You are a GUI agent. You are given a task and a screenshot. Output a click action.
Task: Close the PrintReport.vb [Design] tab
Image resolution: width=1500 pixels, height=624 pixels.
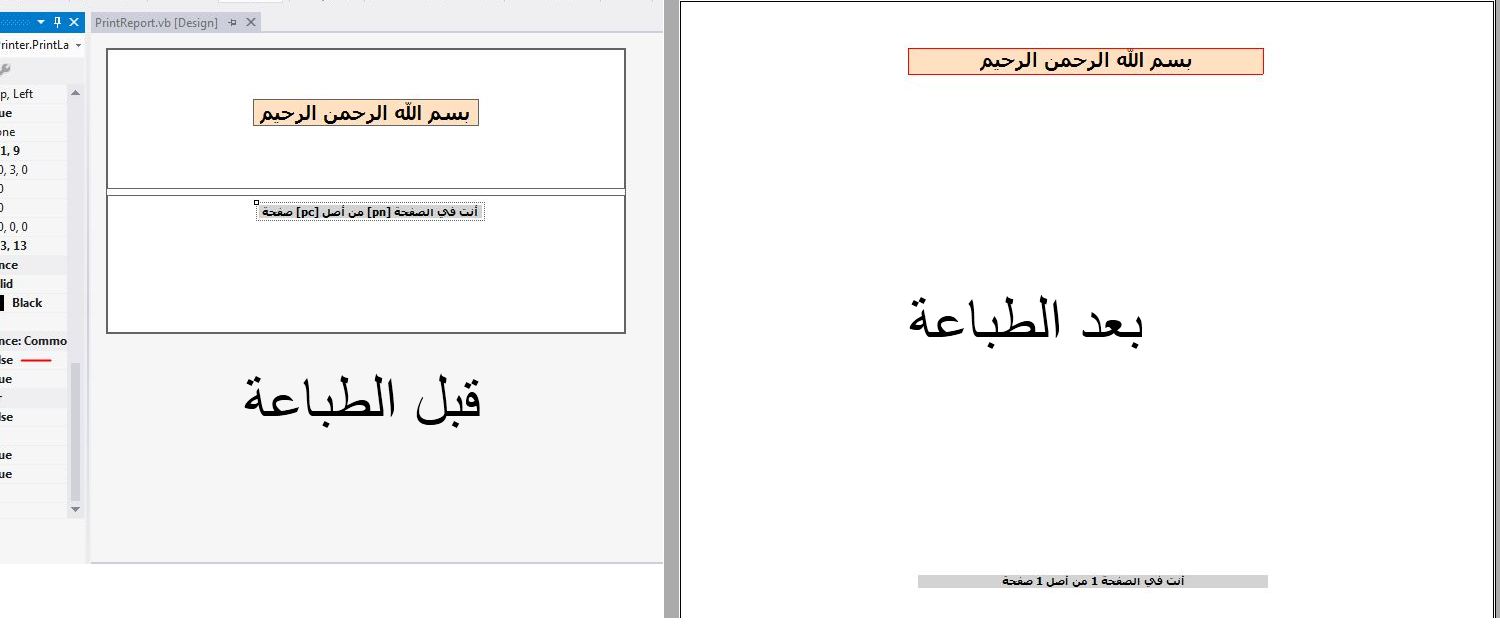point(251,22)
